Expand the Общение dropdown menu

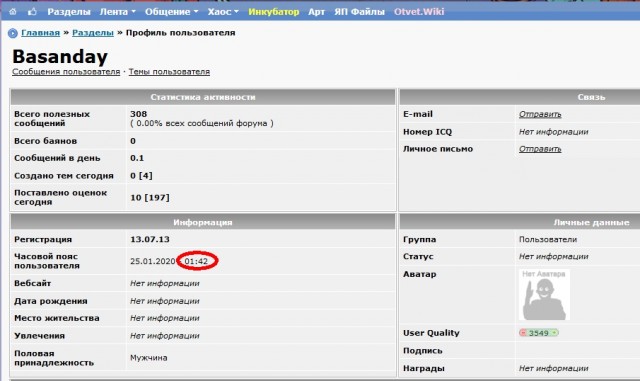171,12
